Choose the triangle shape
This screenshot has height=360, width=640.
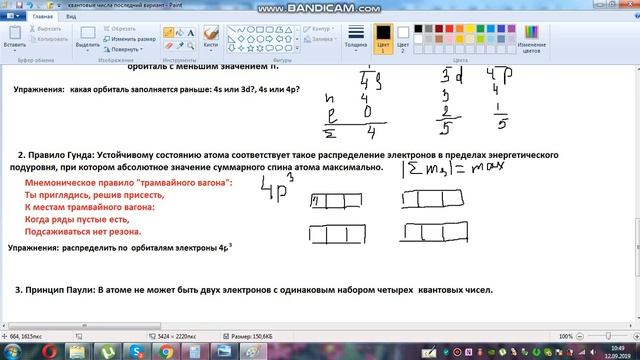click(289, 30)
